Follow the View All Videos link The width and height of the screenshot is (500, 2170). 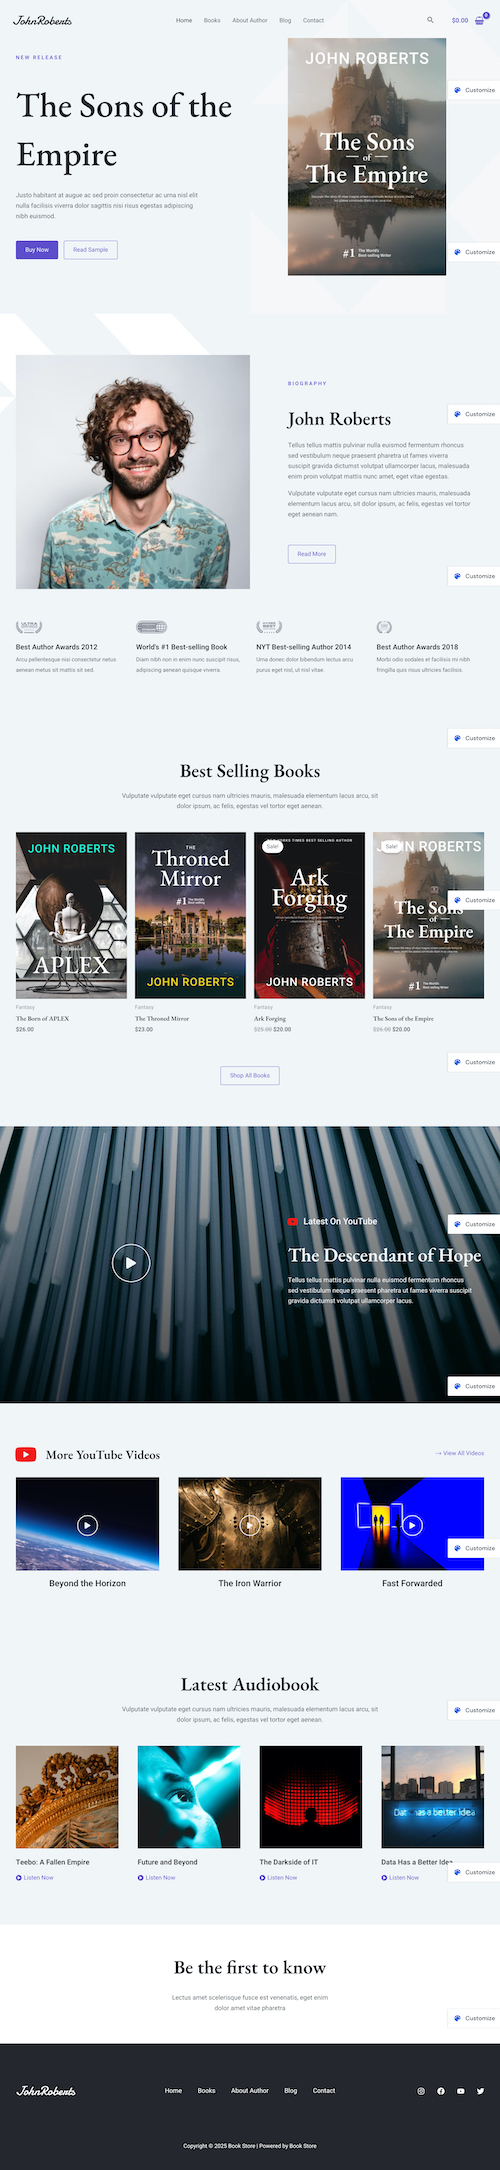[460, 1453]
